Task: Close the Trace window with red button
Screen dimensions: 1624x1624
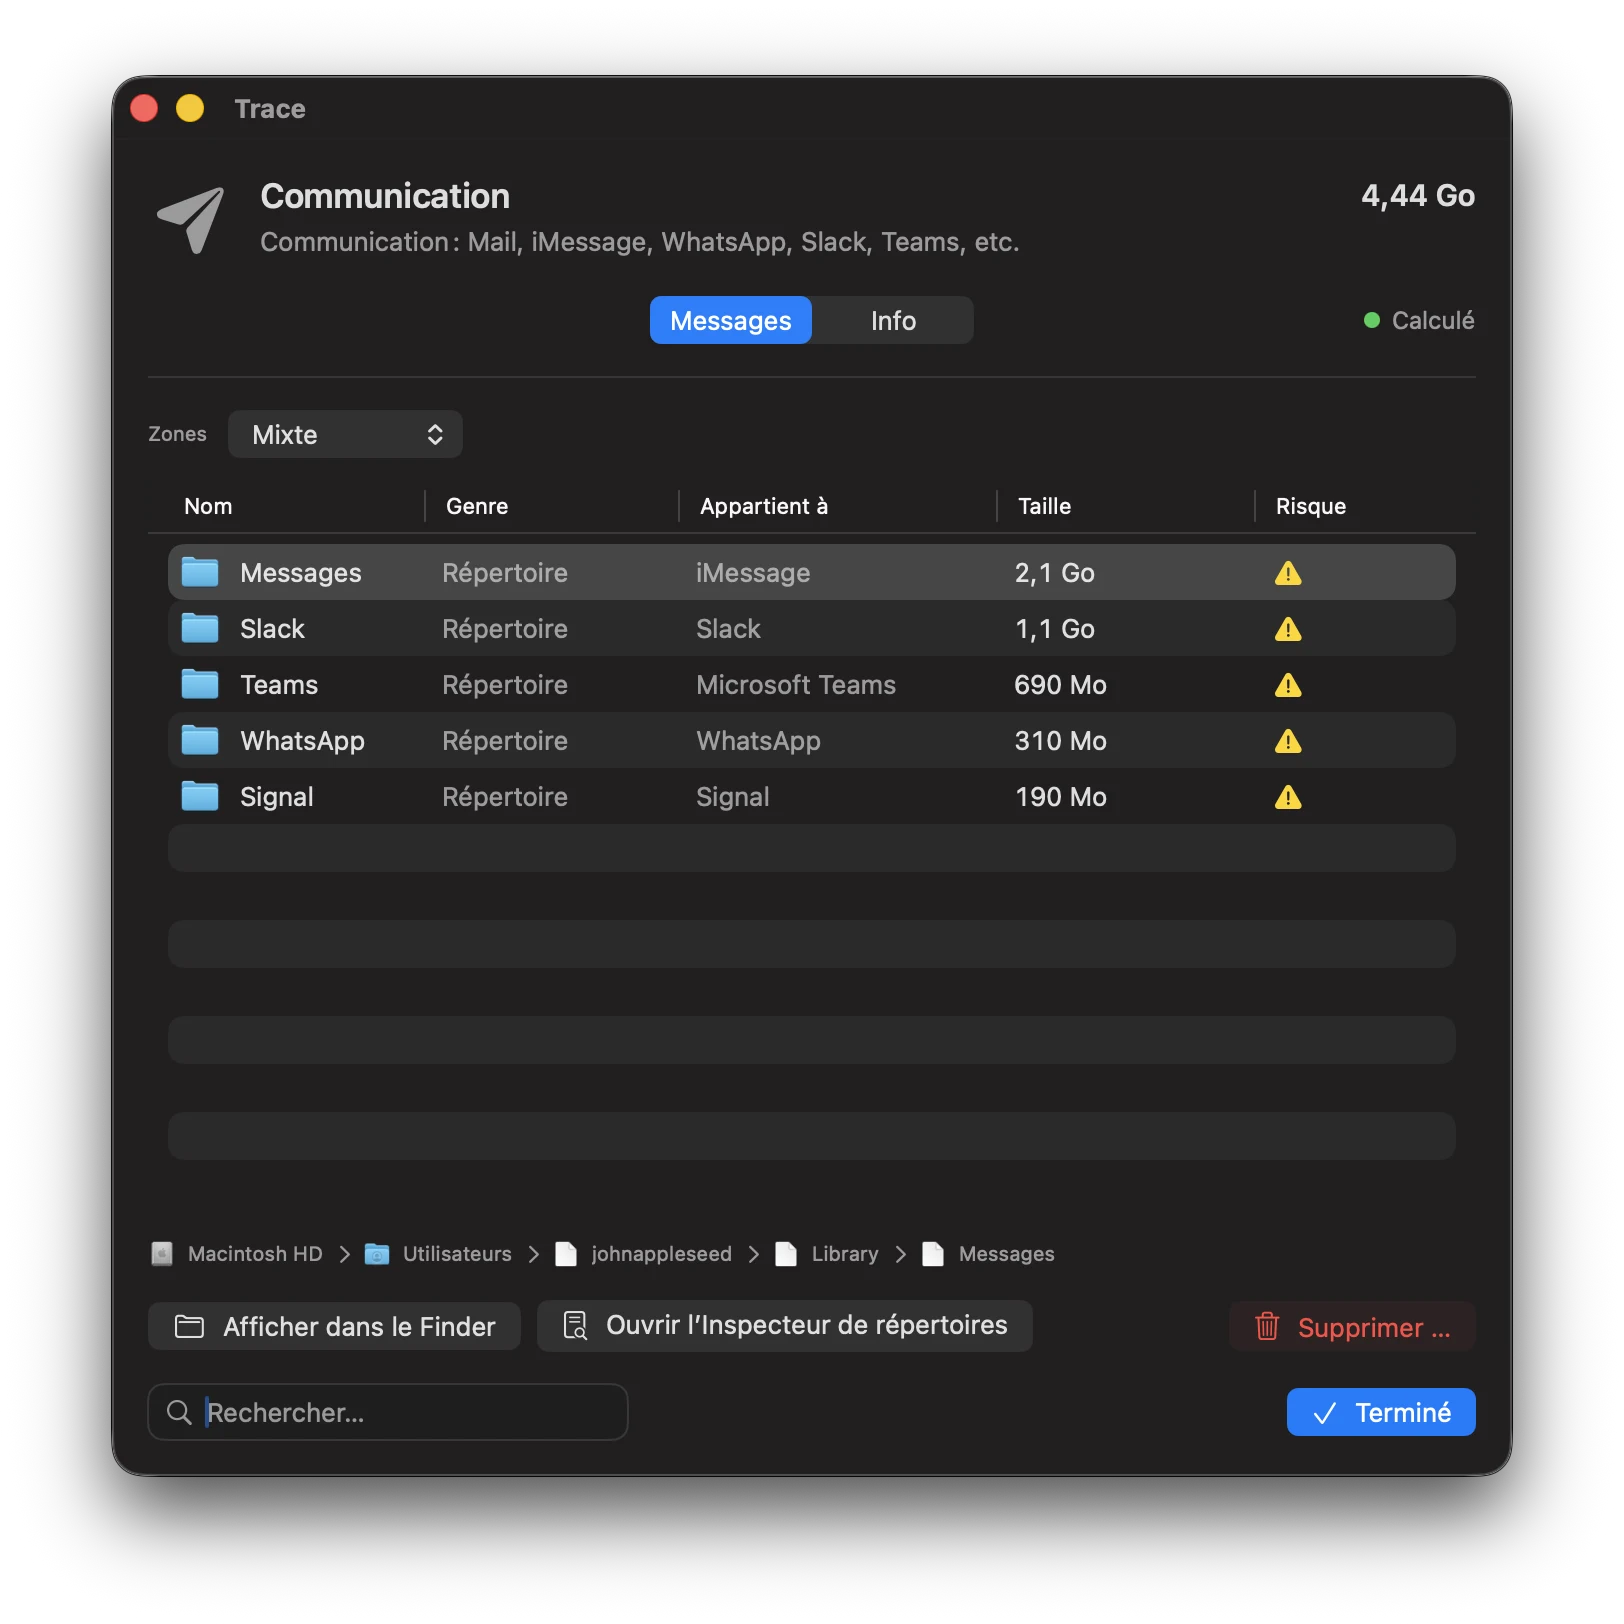Action: pos(144,108)
